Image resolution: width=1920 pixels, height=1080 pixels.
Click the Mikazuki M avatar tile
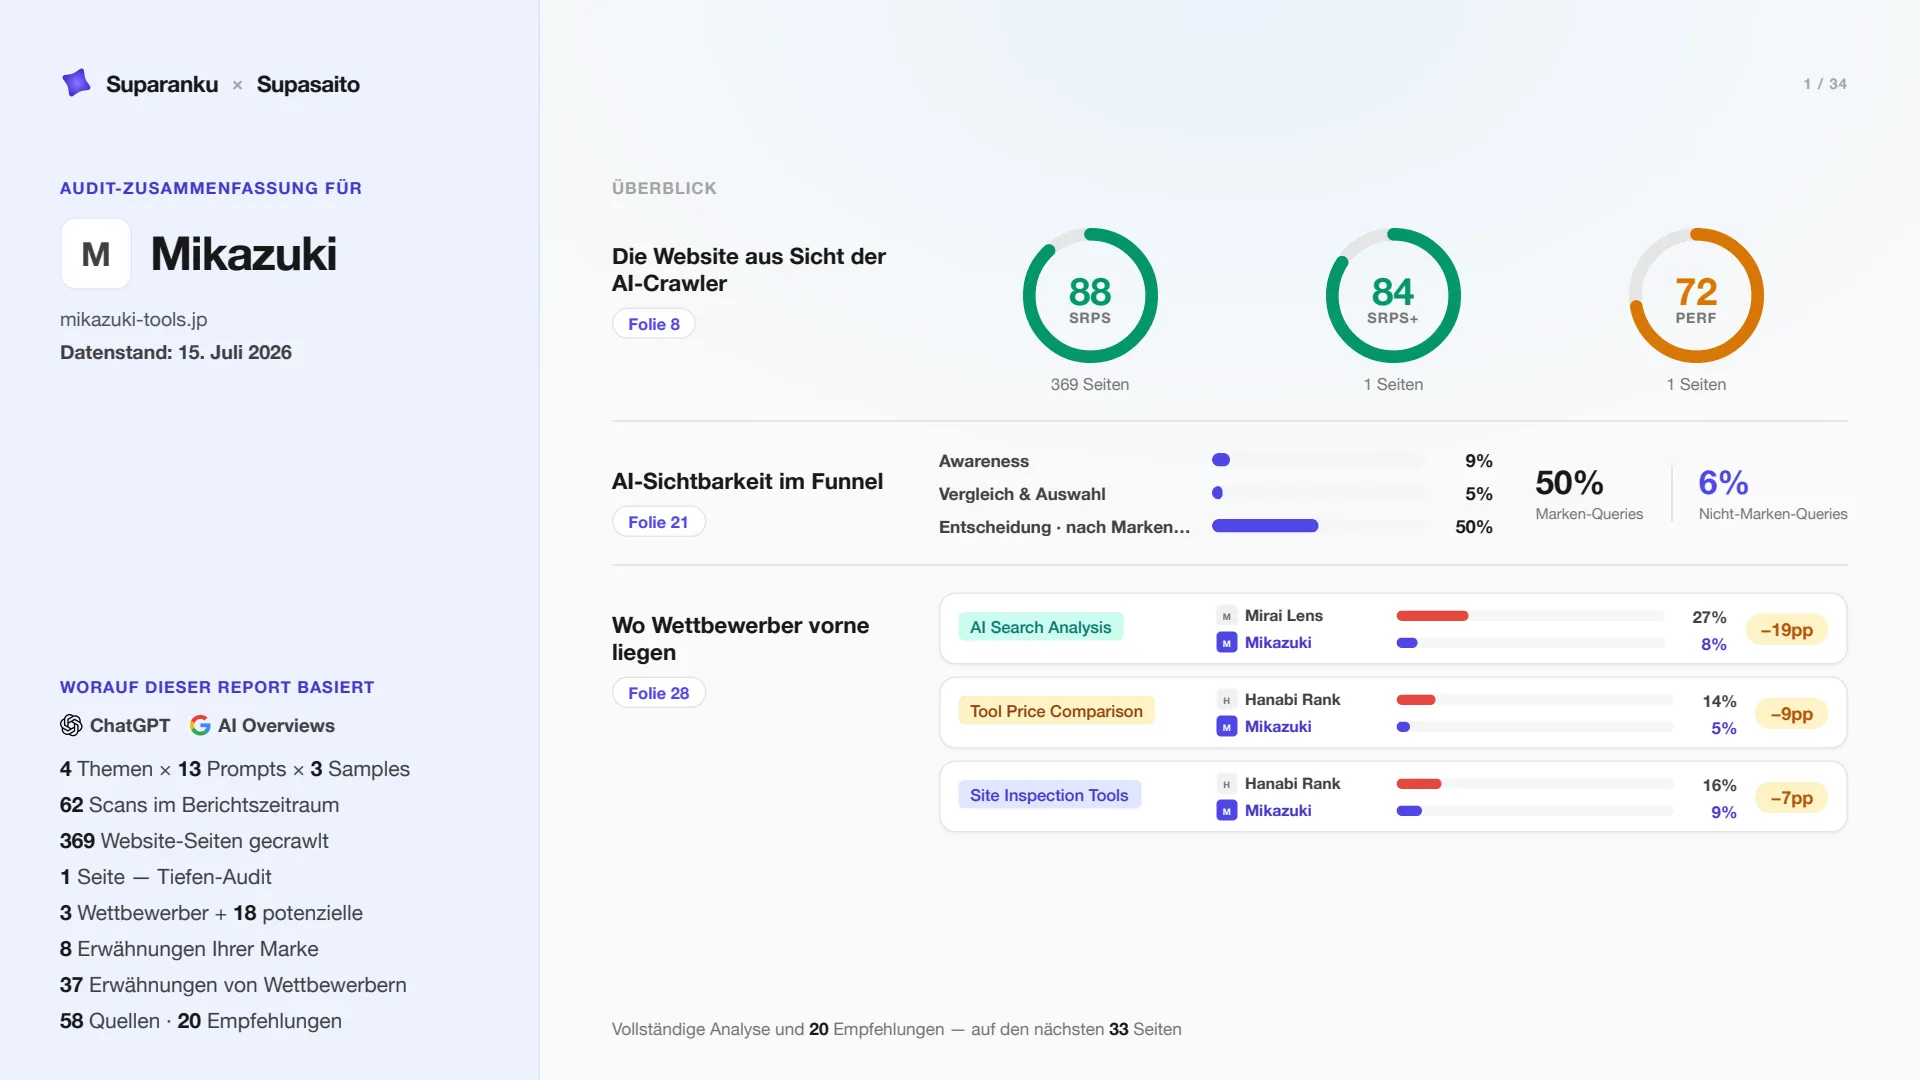[96, 254]
